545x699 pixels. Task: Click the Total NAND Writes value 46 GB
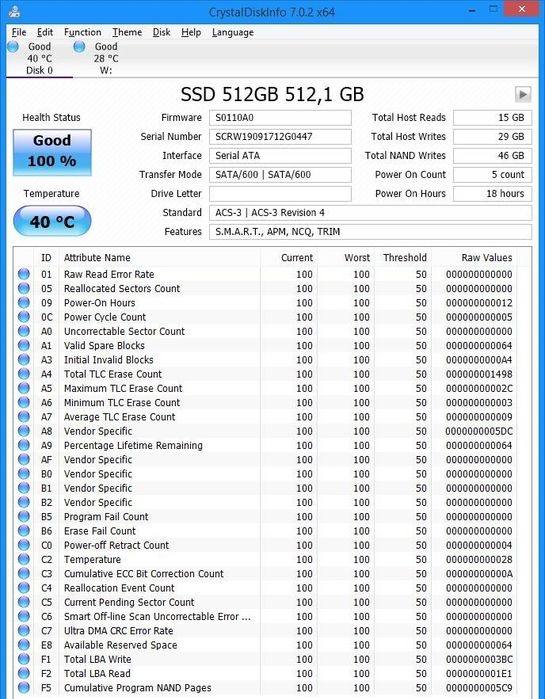pyautogui.click(x=492, y=156)
